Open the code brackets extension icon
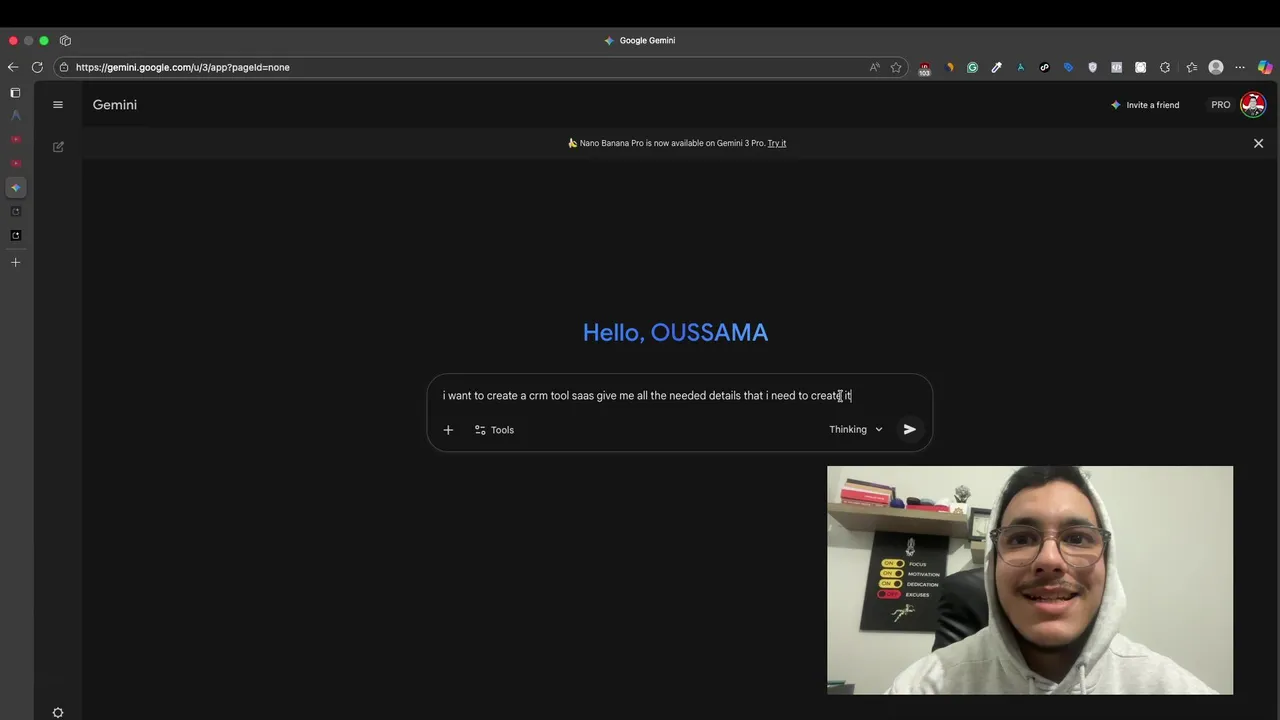This screenshot has width=1280, height=720. click(x=1116, y=67)
